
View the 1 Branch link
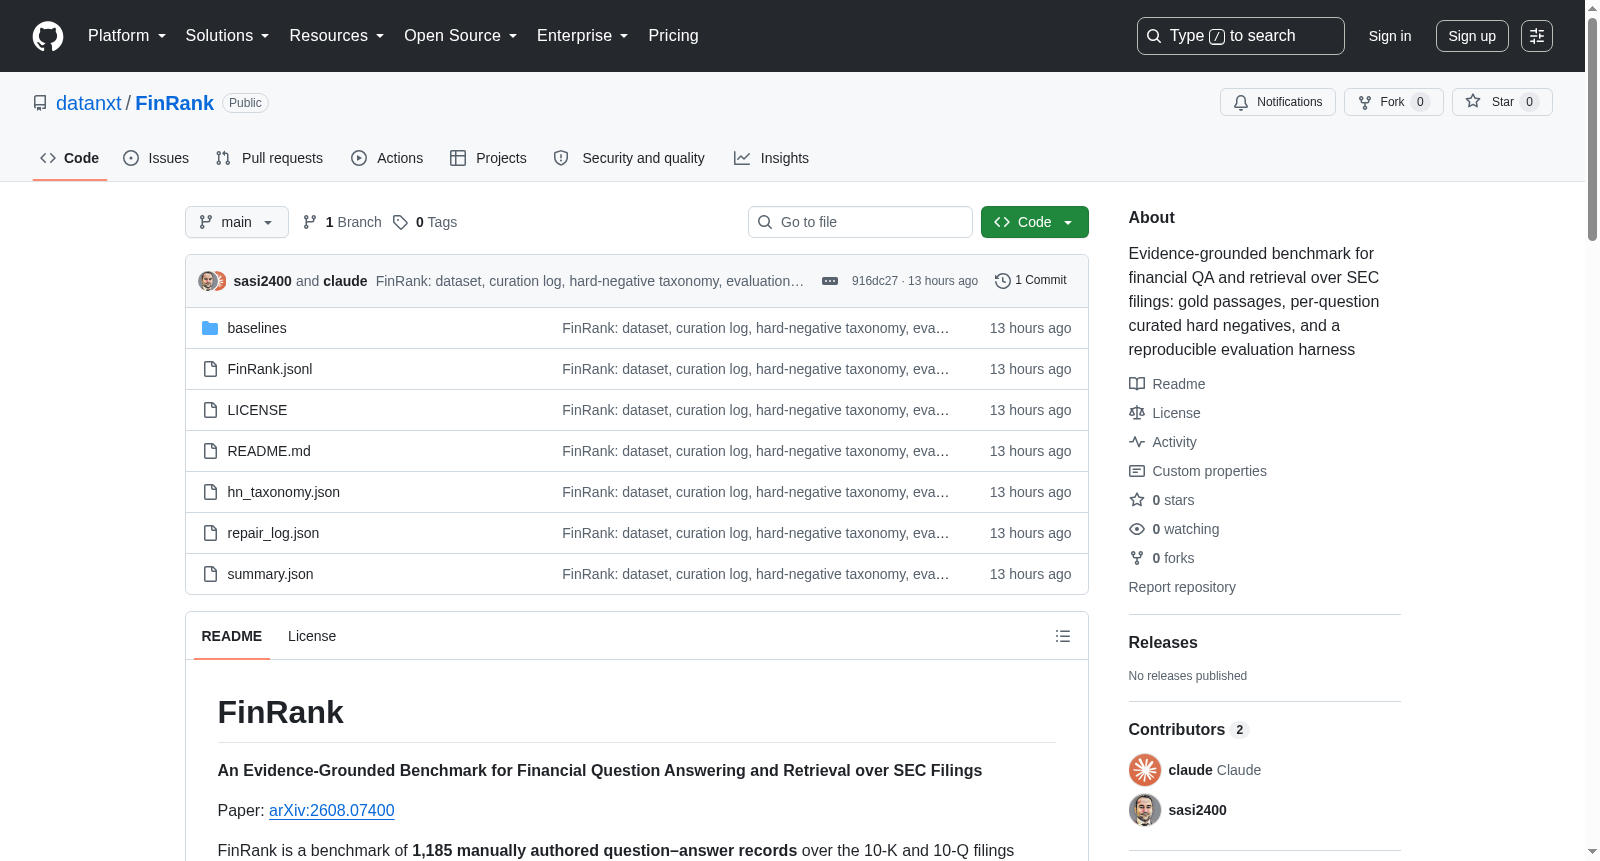342,222
